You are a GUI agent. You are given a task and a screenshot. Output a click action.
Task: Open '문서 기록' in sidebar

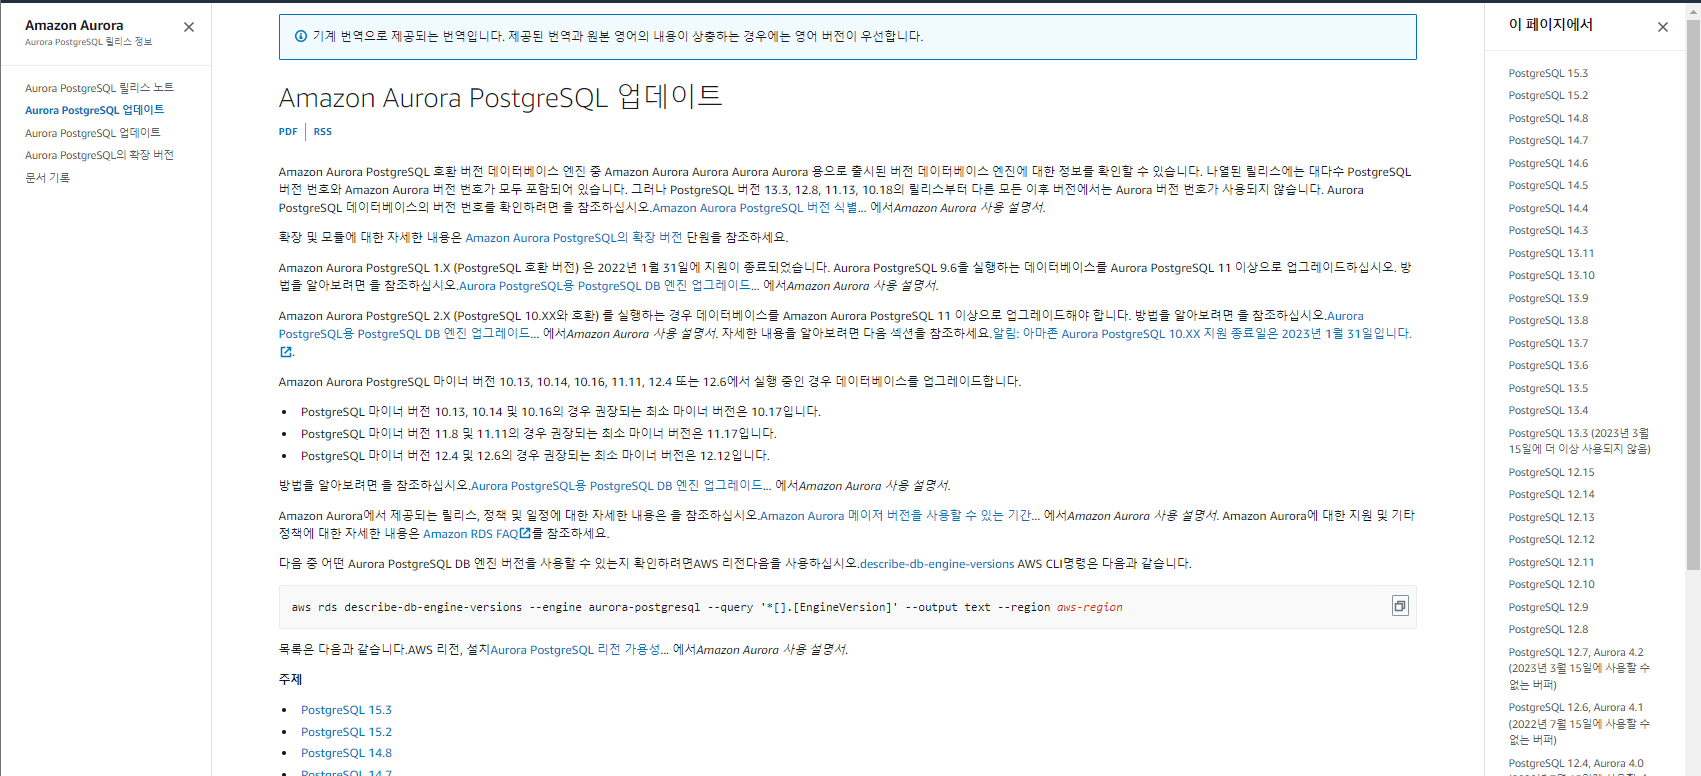tap(47, 177)
